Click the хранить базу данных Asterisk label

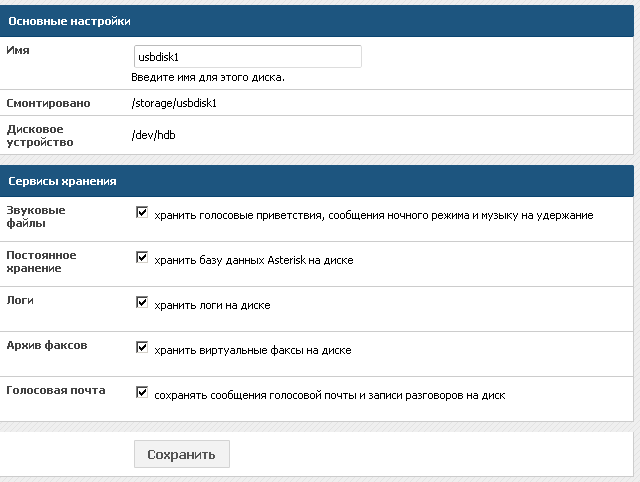click(253, 260)
